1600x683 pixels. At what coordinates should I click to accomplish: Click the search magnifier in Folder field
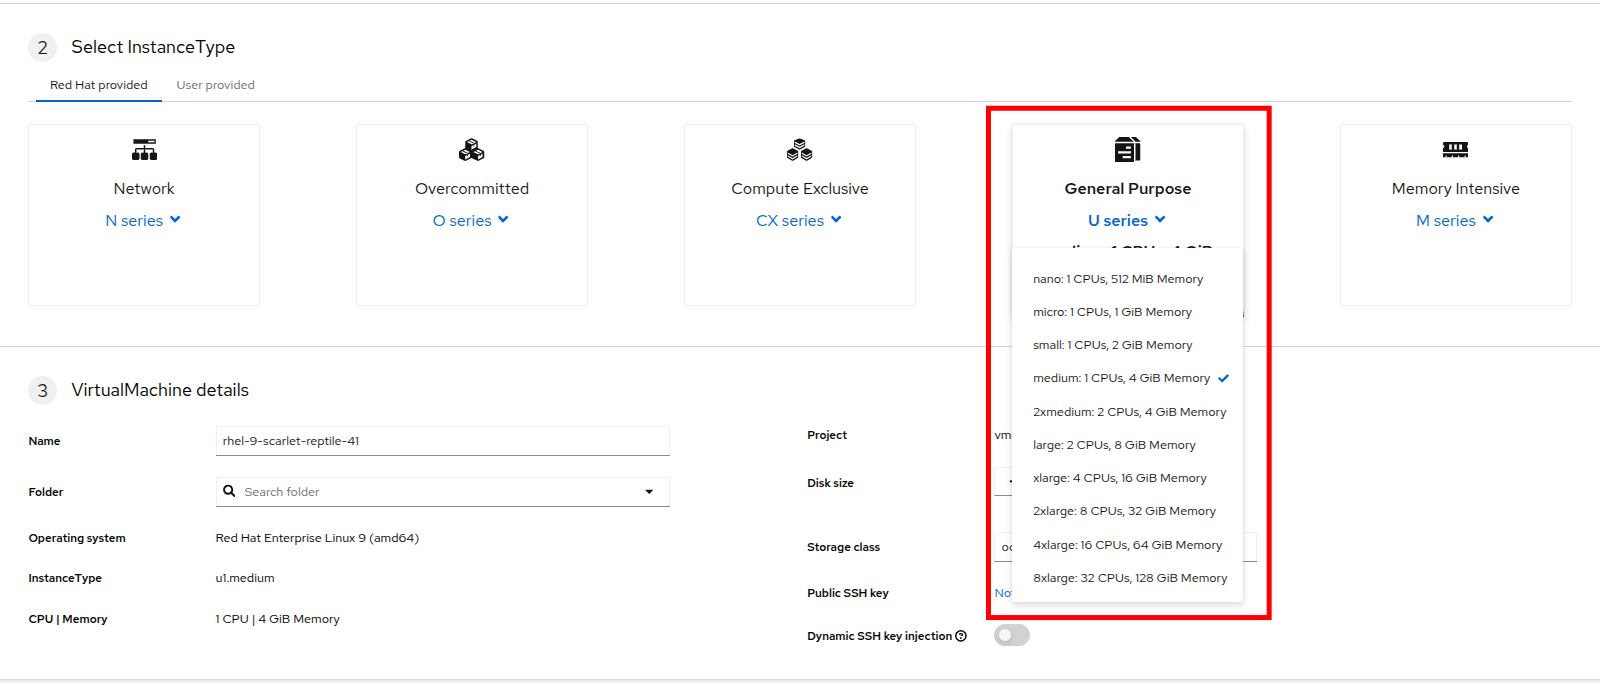pyautogui.click(x=230, y=491)
